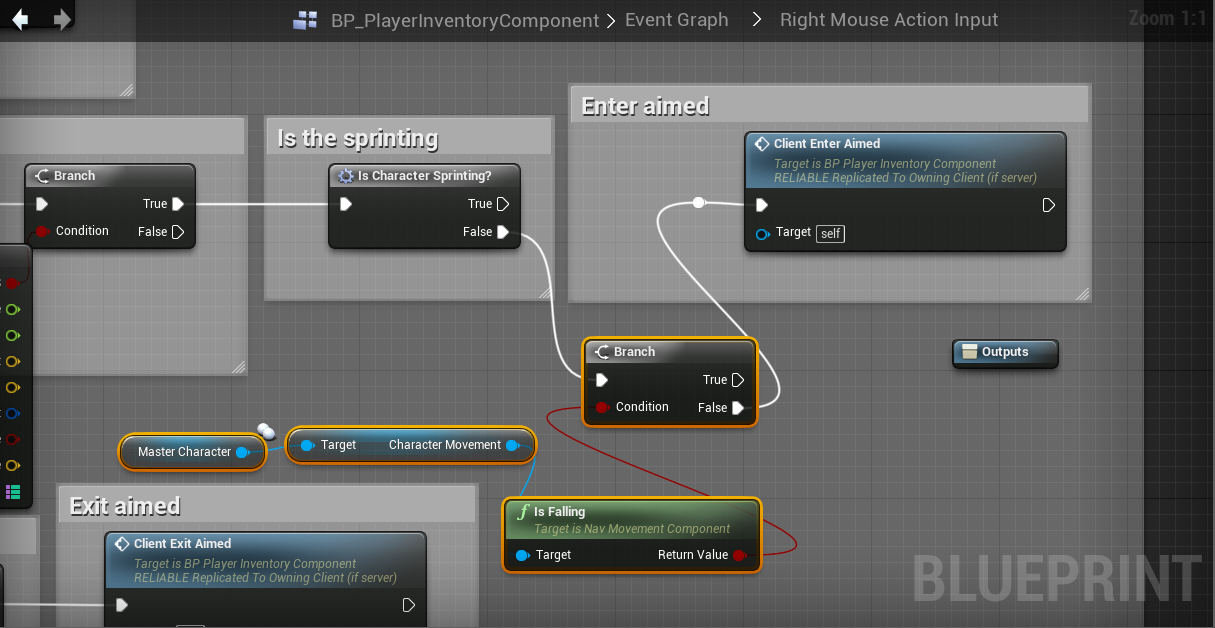Click the Outputs node icon

(969, 352)
